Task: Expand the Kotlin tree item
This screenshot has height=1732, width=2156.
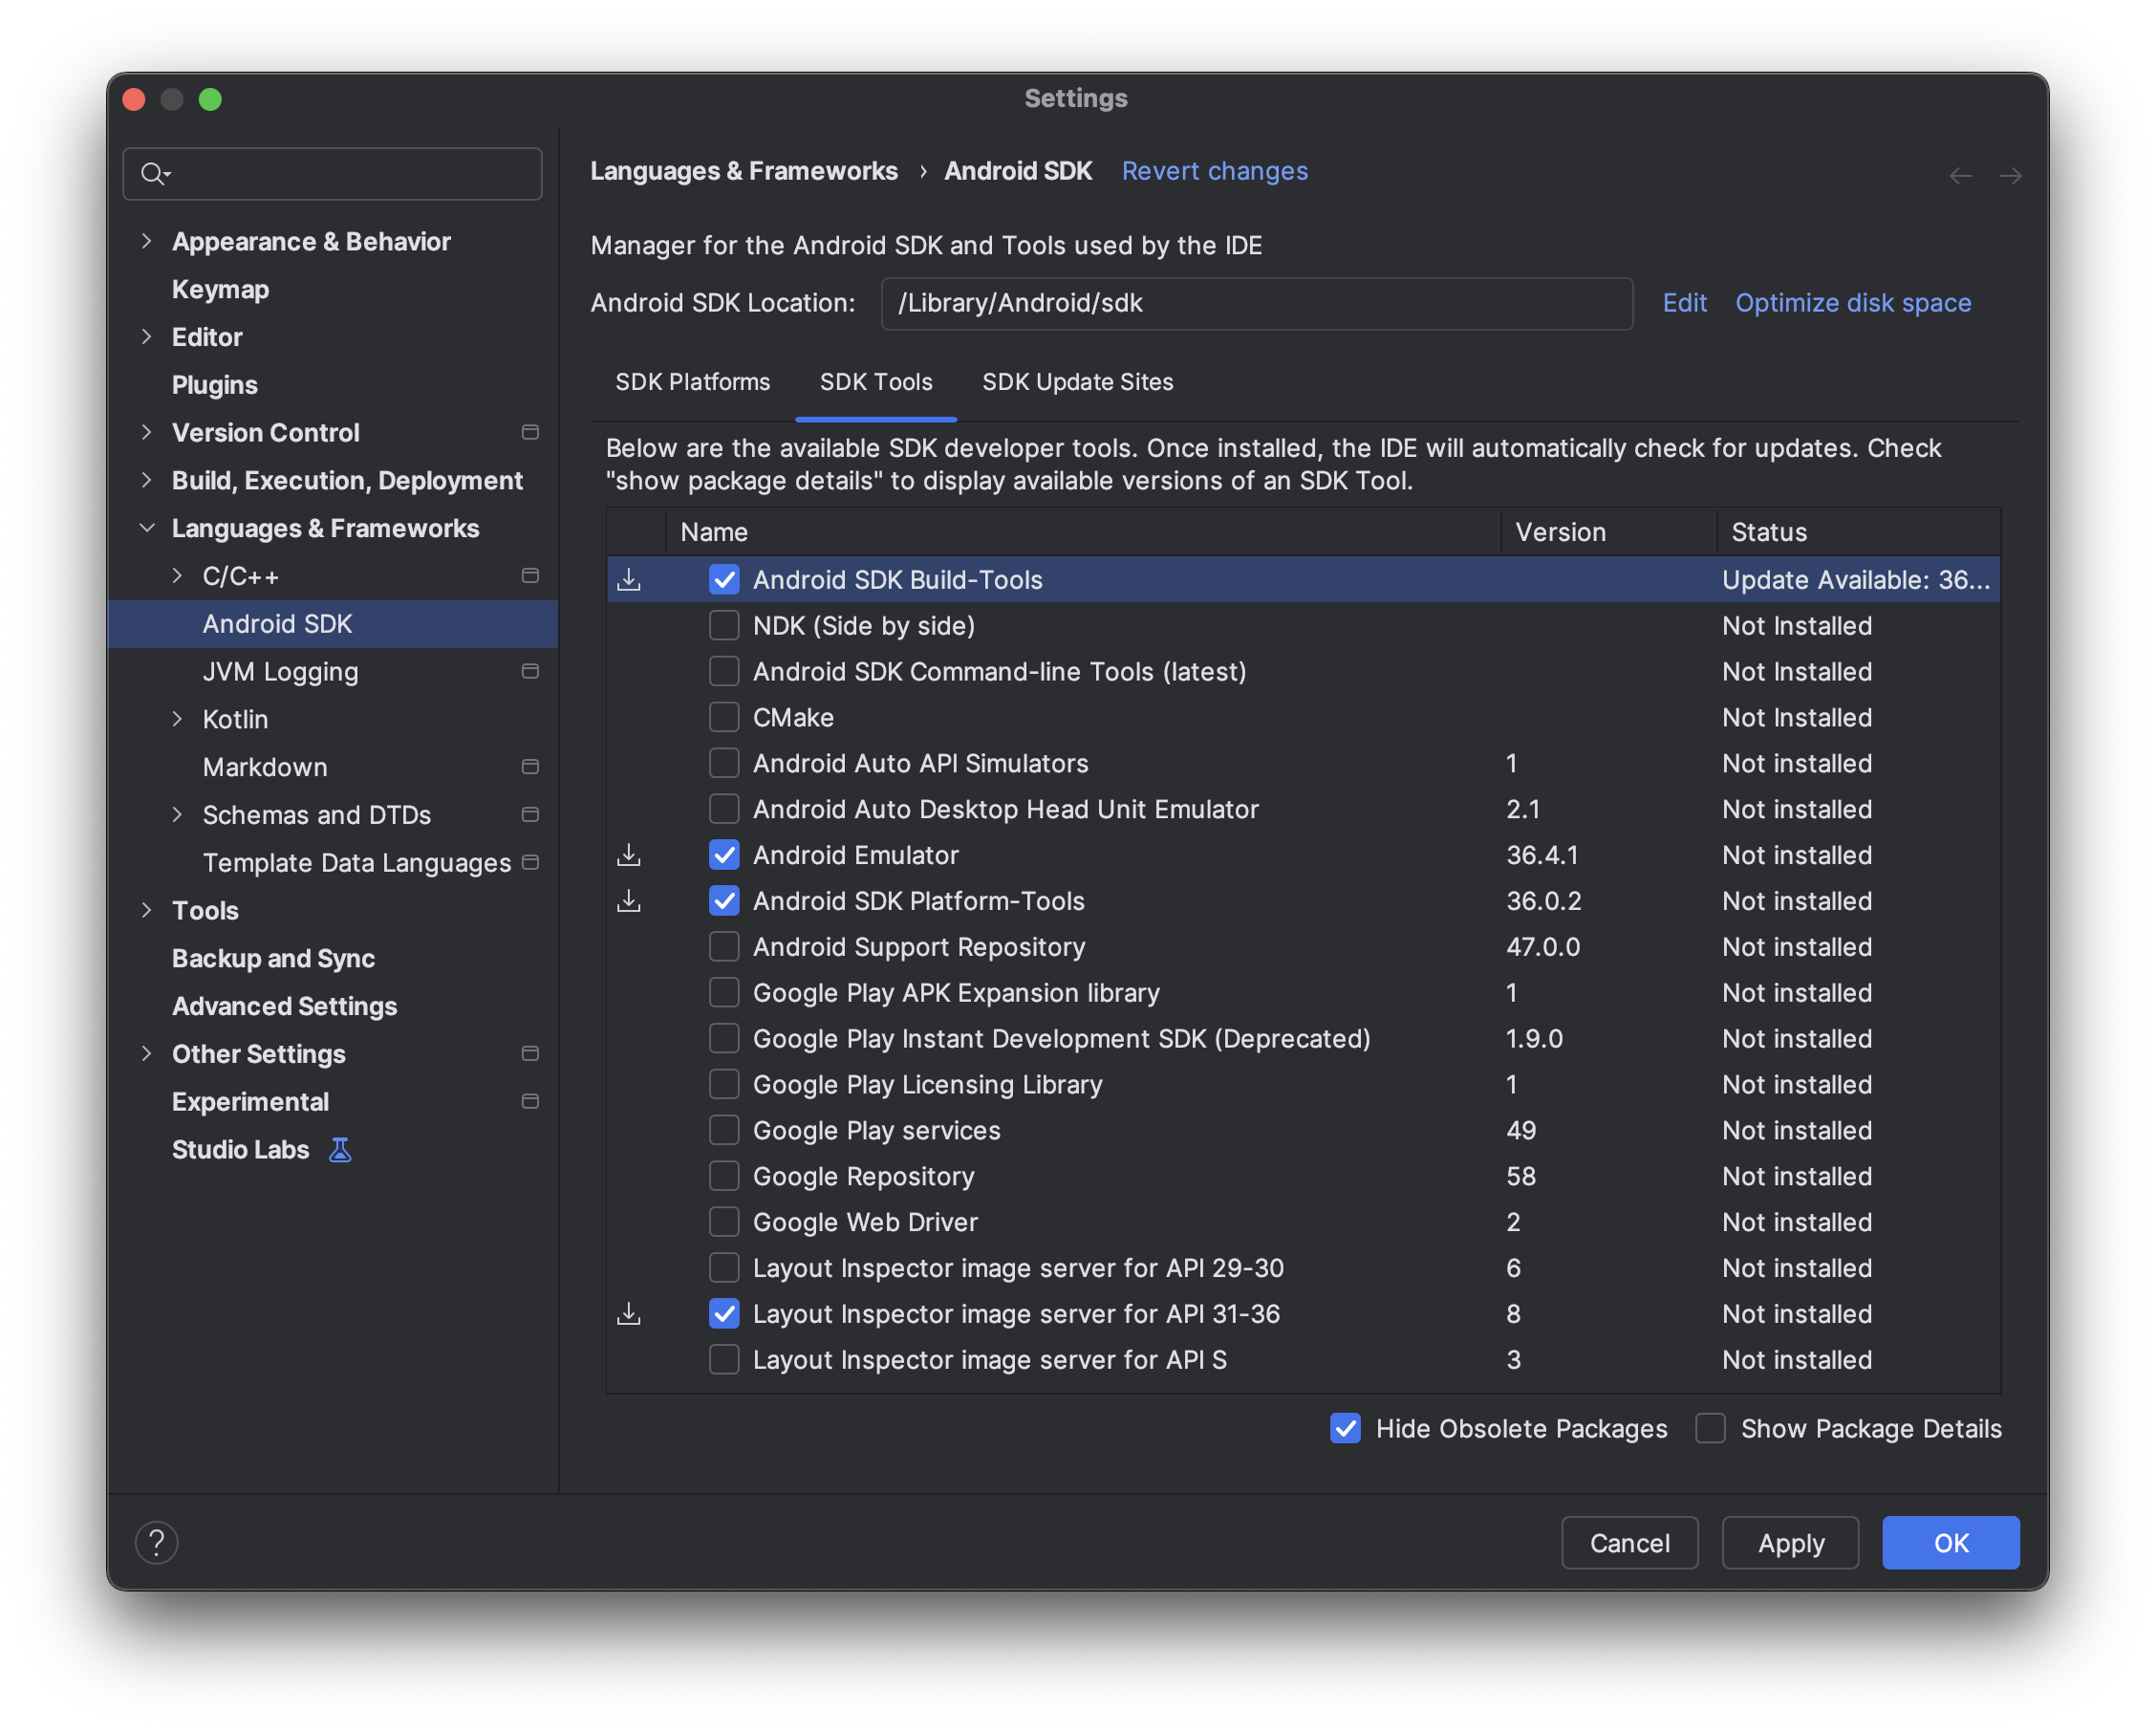Action: (178, 718)
